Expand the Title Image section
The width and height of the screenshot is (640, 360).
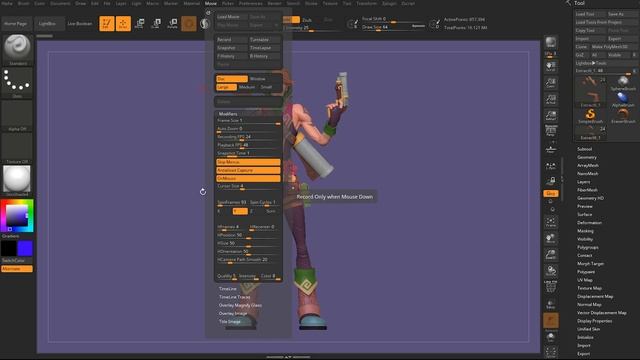[x=230, y=321]
